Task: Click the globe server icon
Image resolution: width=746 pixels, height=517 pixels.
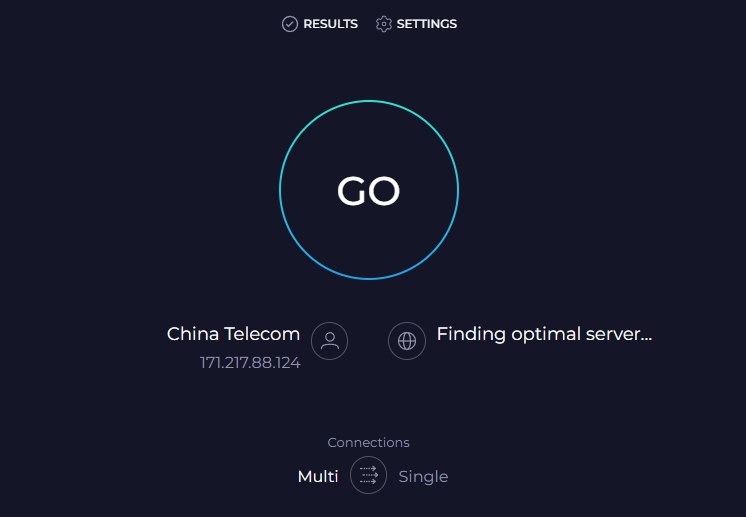Action: click(x=406, y=341)
